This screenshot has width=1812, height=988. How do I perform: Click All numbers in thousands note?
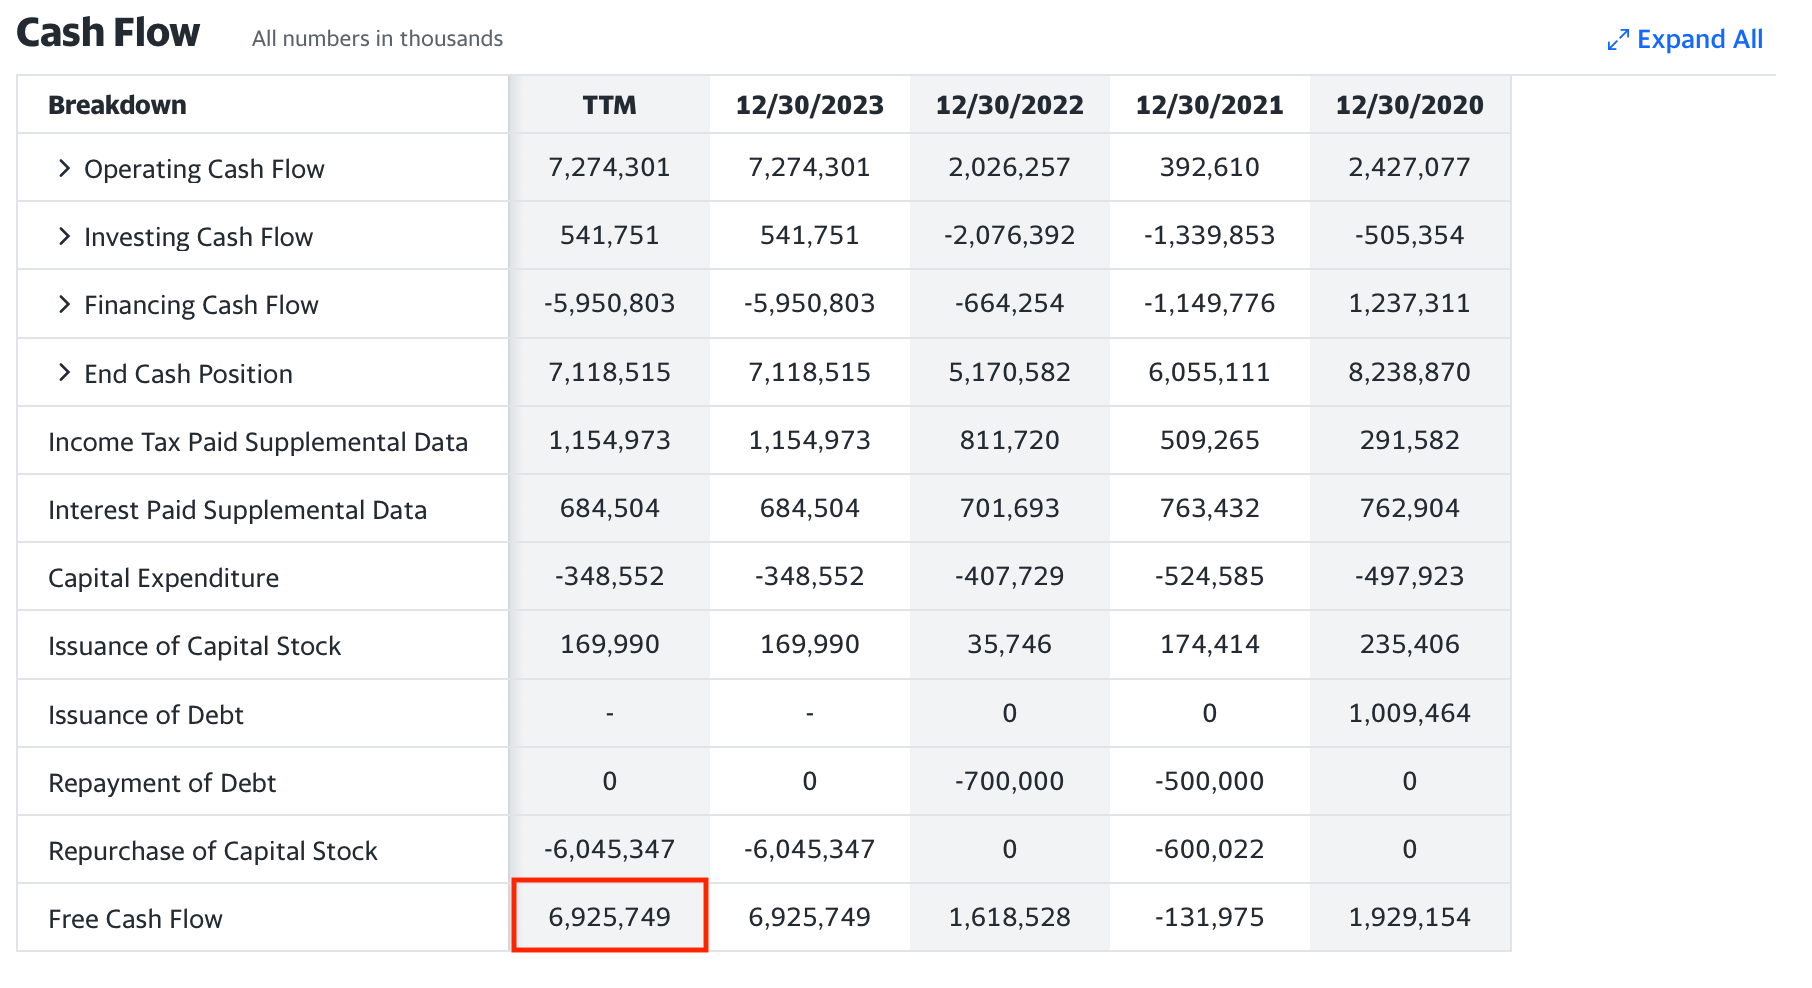(377, 38)
